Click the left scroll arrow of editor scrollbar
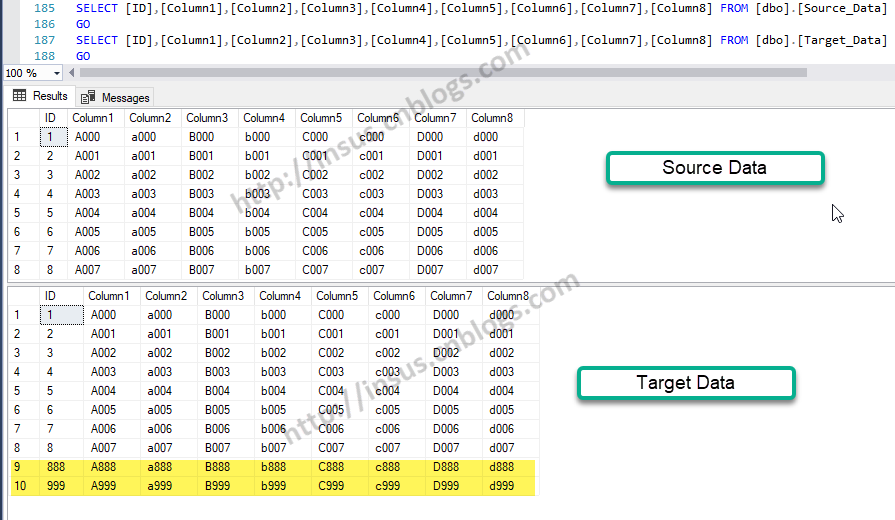The height and width of the screenshot is (520, 895). (x=71, y=73)
